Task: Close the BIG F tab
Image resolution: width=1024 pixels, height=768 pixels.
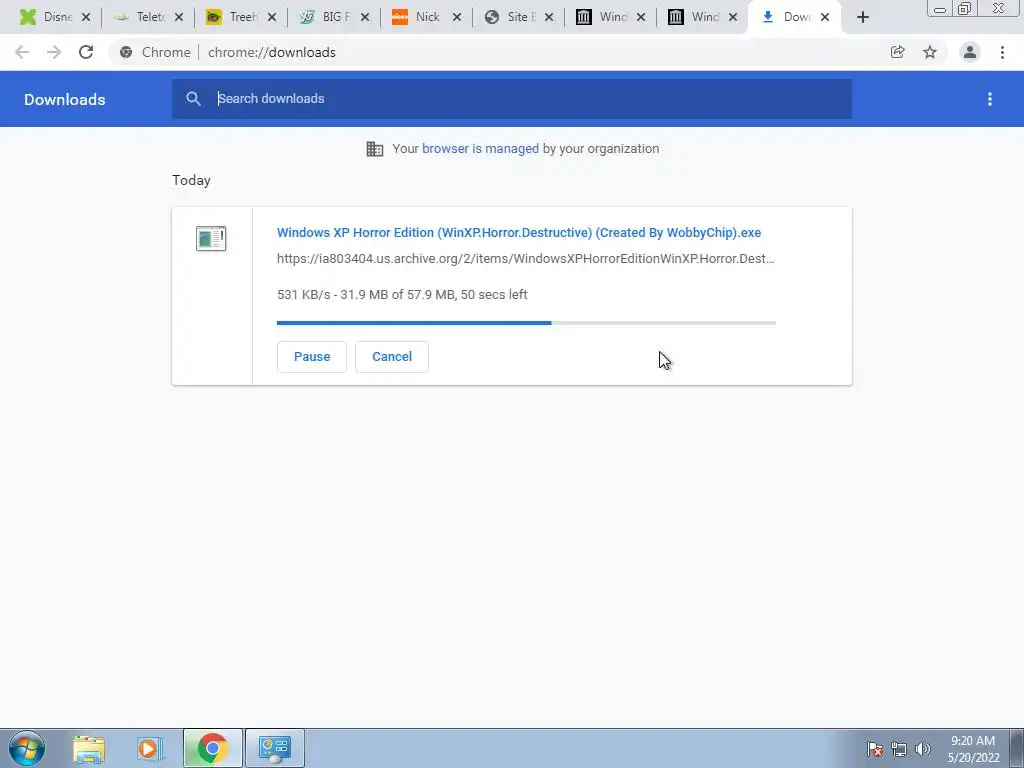Action: pyautogui.click(x=365, y=17)
